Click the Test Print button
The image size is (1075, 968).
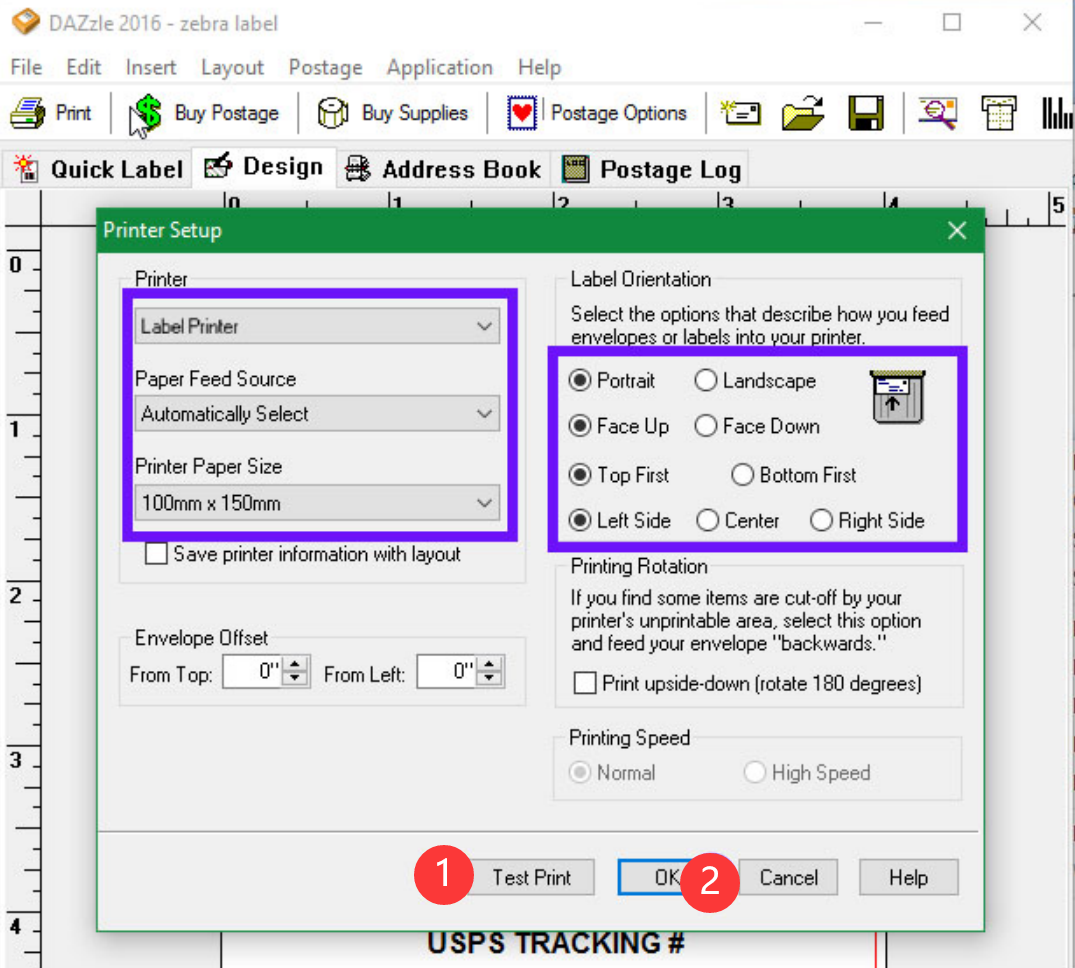[531, 878]
